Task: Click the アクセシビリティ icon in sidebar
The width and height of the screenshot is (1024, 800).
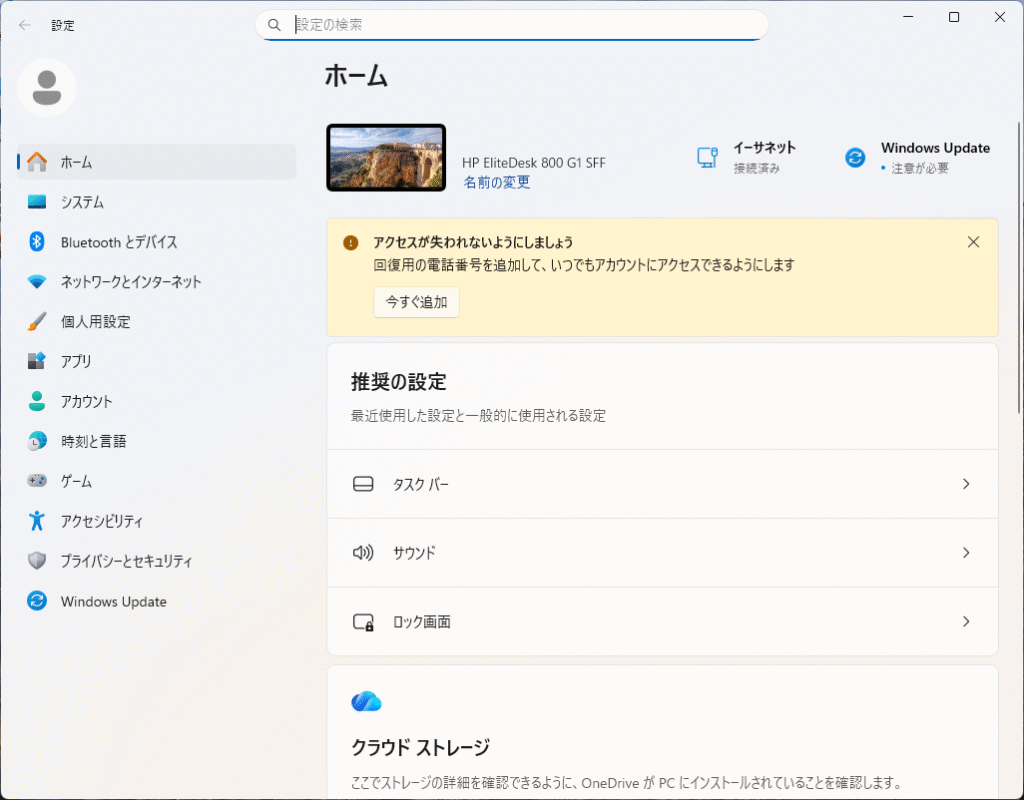Action: tap(37, 521)
